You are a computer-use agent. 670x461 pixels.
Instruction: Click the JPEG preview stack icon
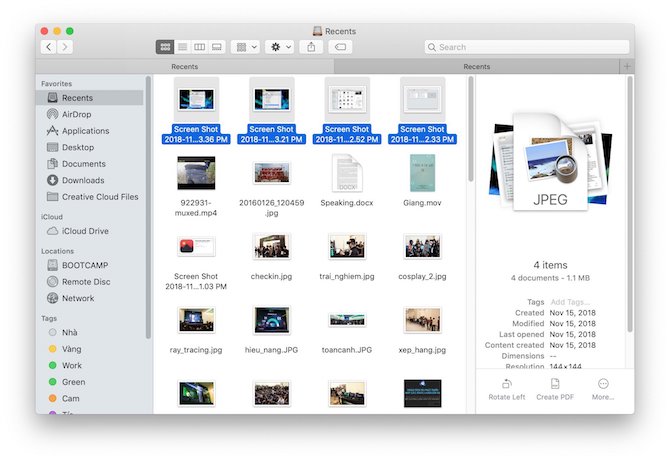(550, 162)
